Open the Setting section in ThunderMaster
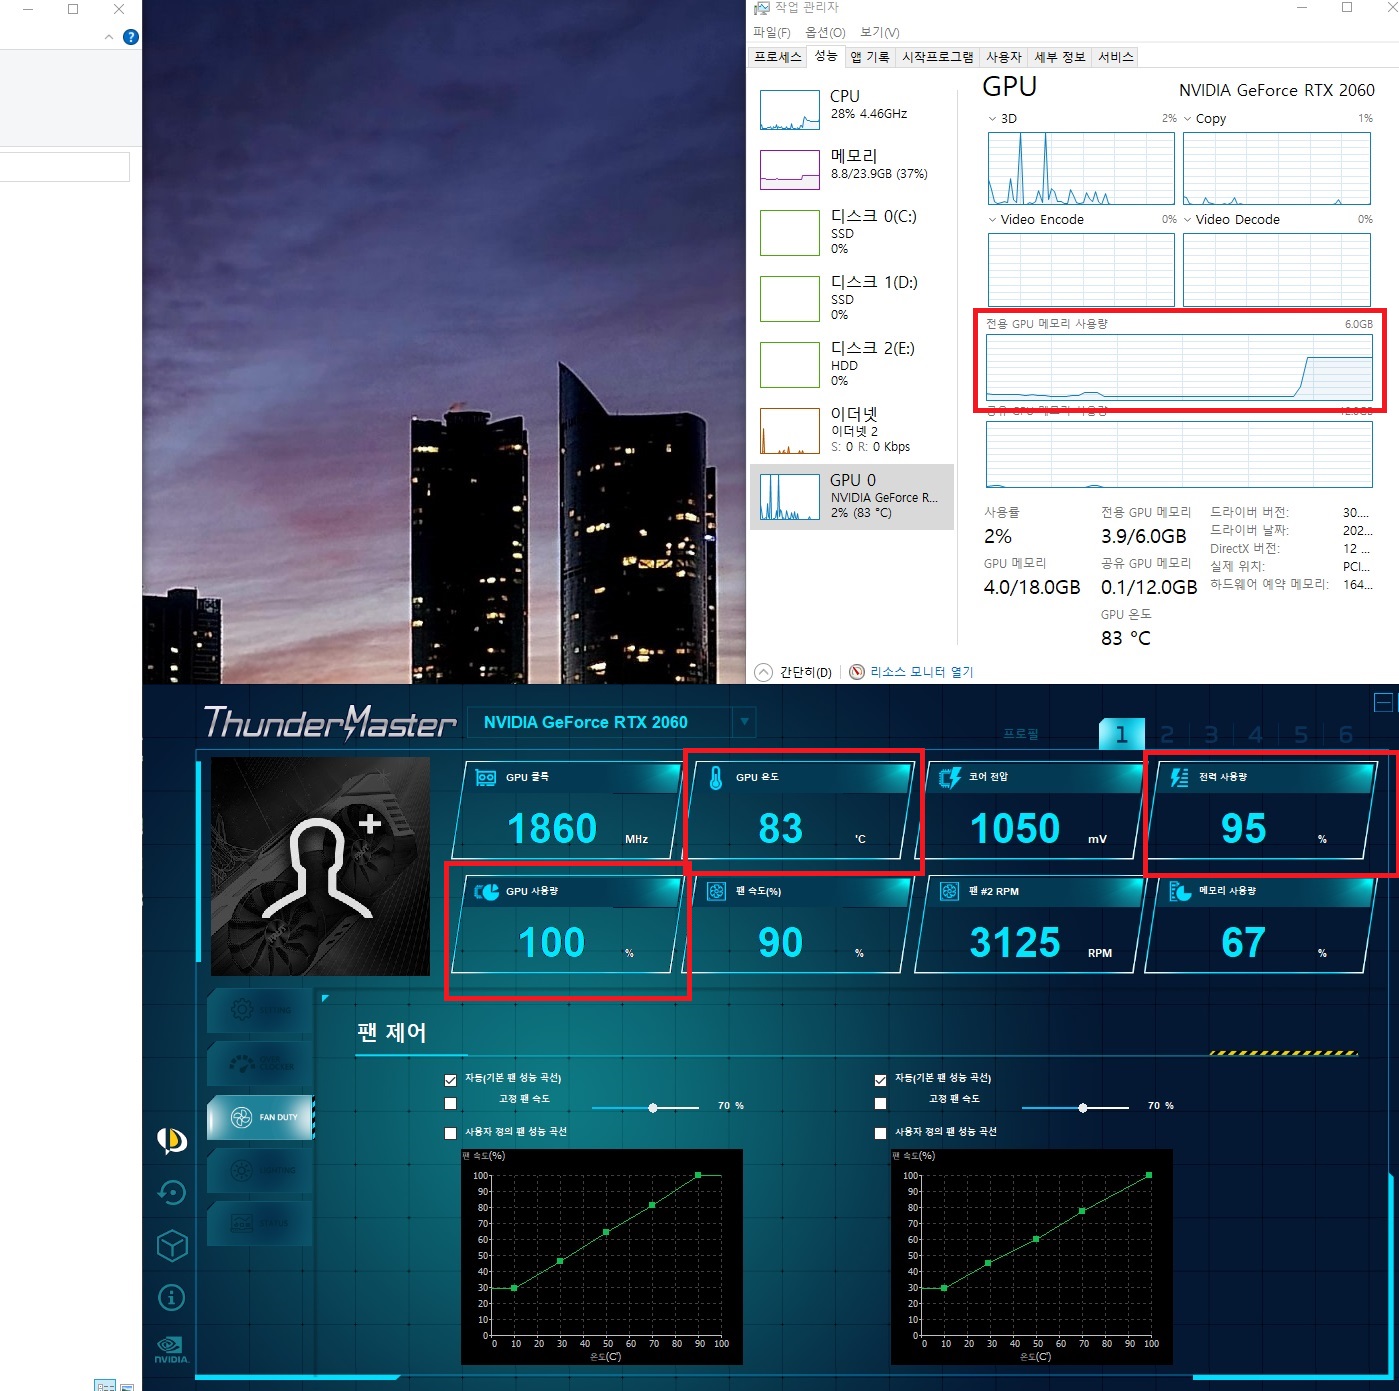Image resolution: width=1399 pixels, height=1391 pixels. (260, 1010)
